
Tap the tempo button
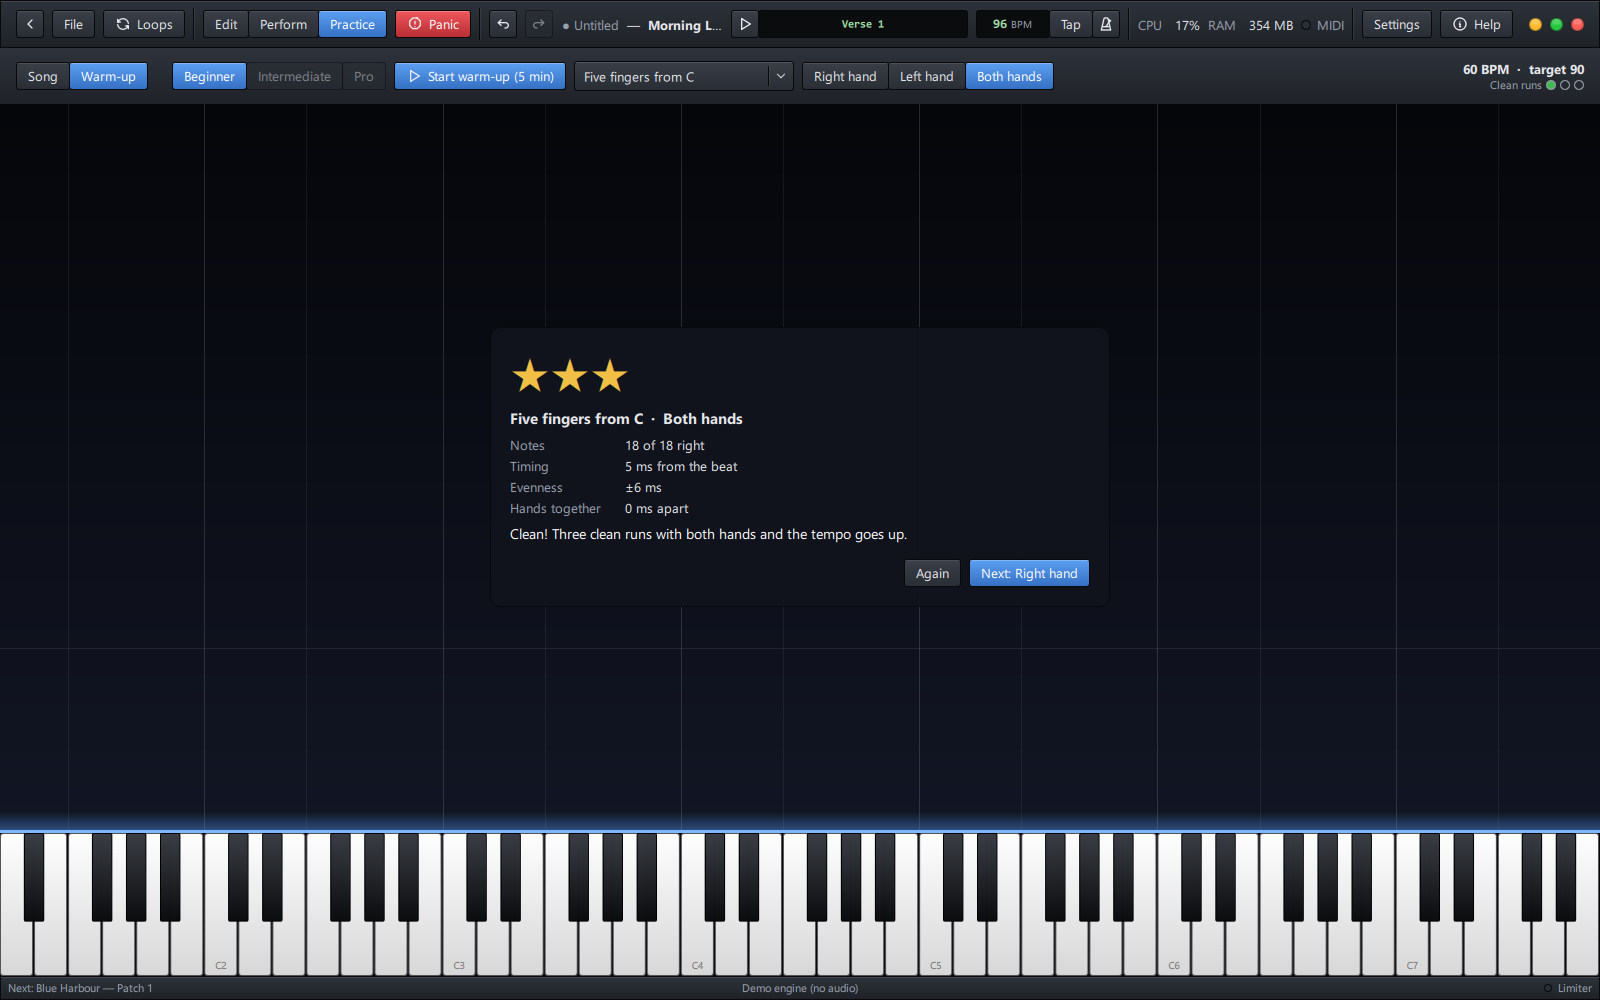coord(1070,24)
